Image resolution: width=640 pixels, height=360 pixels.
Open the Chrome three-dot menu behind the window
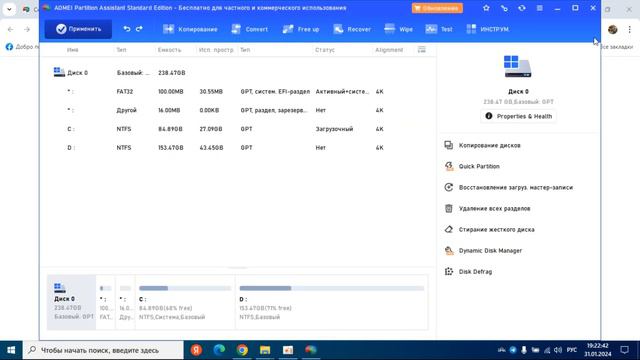click(629, 29)
